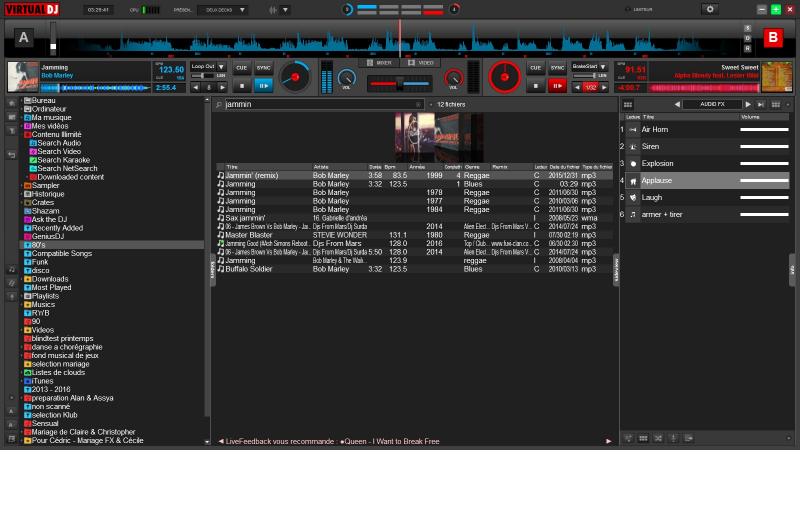Click the left deck jog wheel
800x524 pixels.
coord(295,77)
